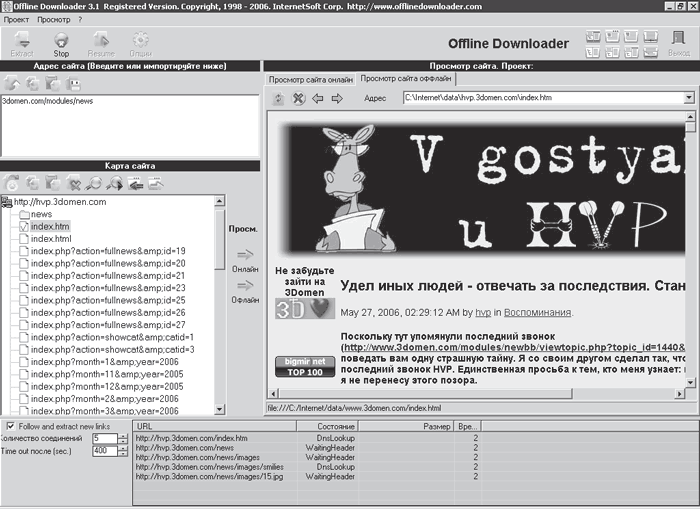Click the Воспоминания category link
This screenshot has height=509, width=700.
point(537,312)
